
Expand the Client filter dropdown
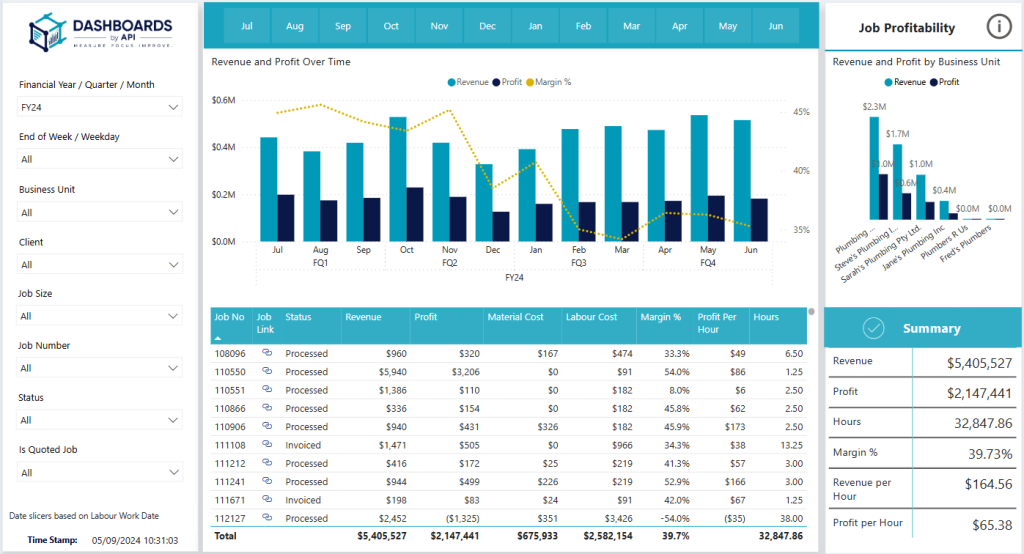100,264
